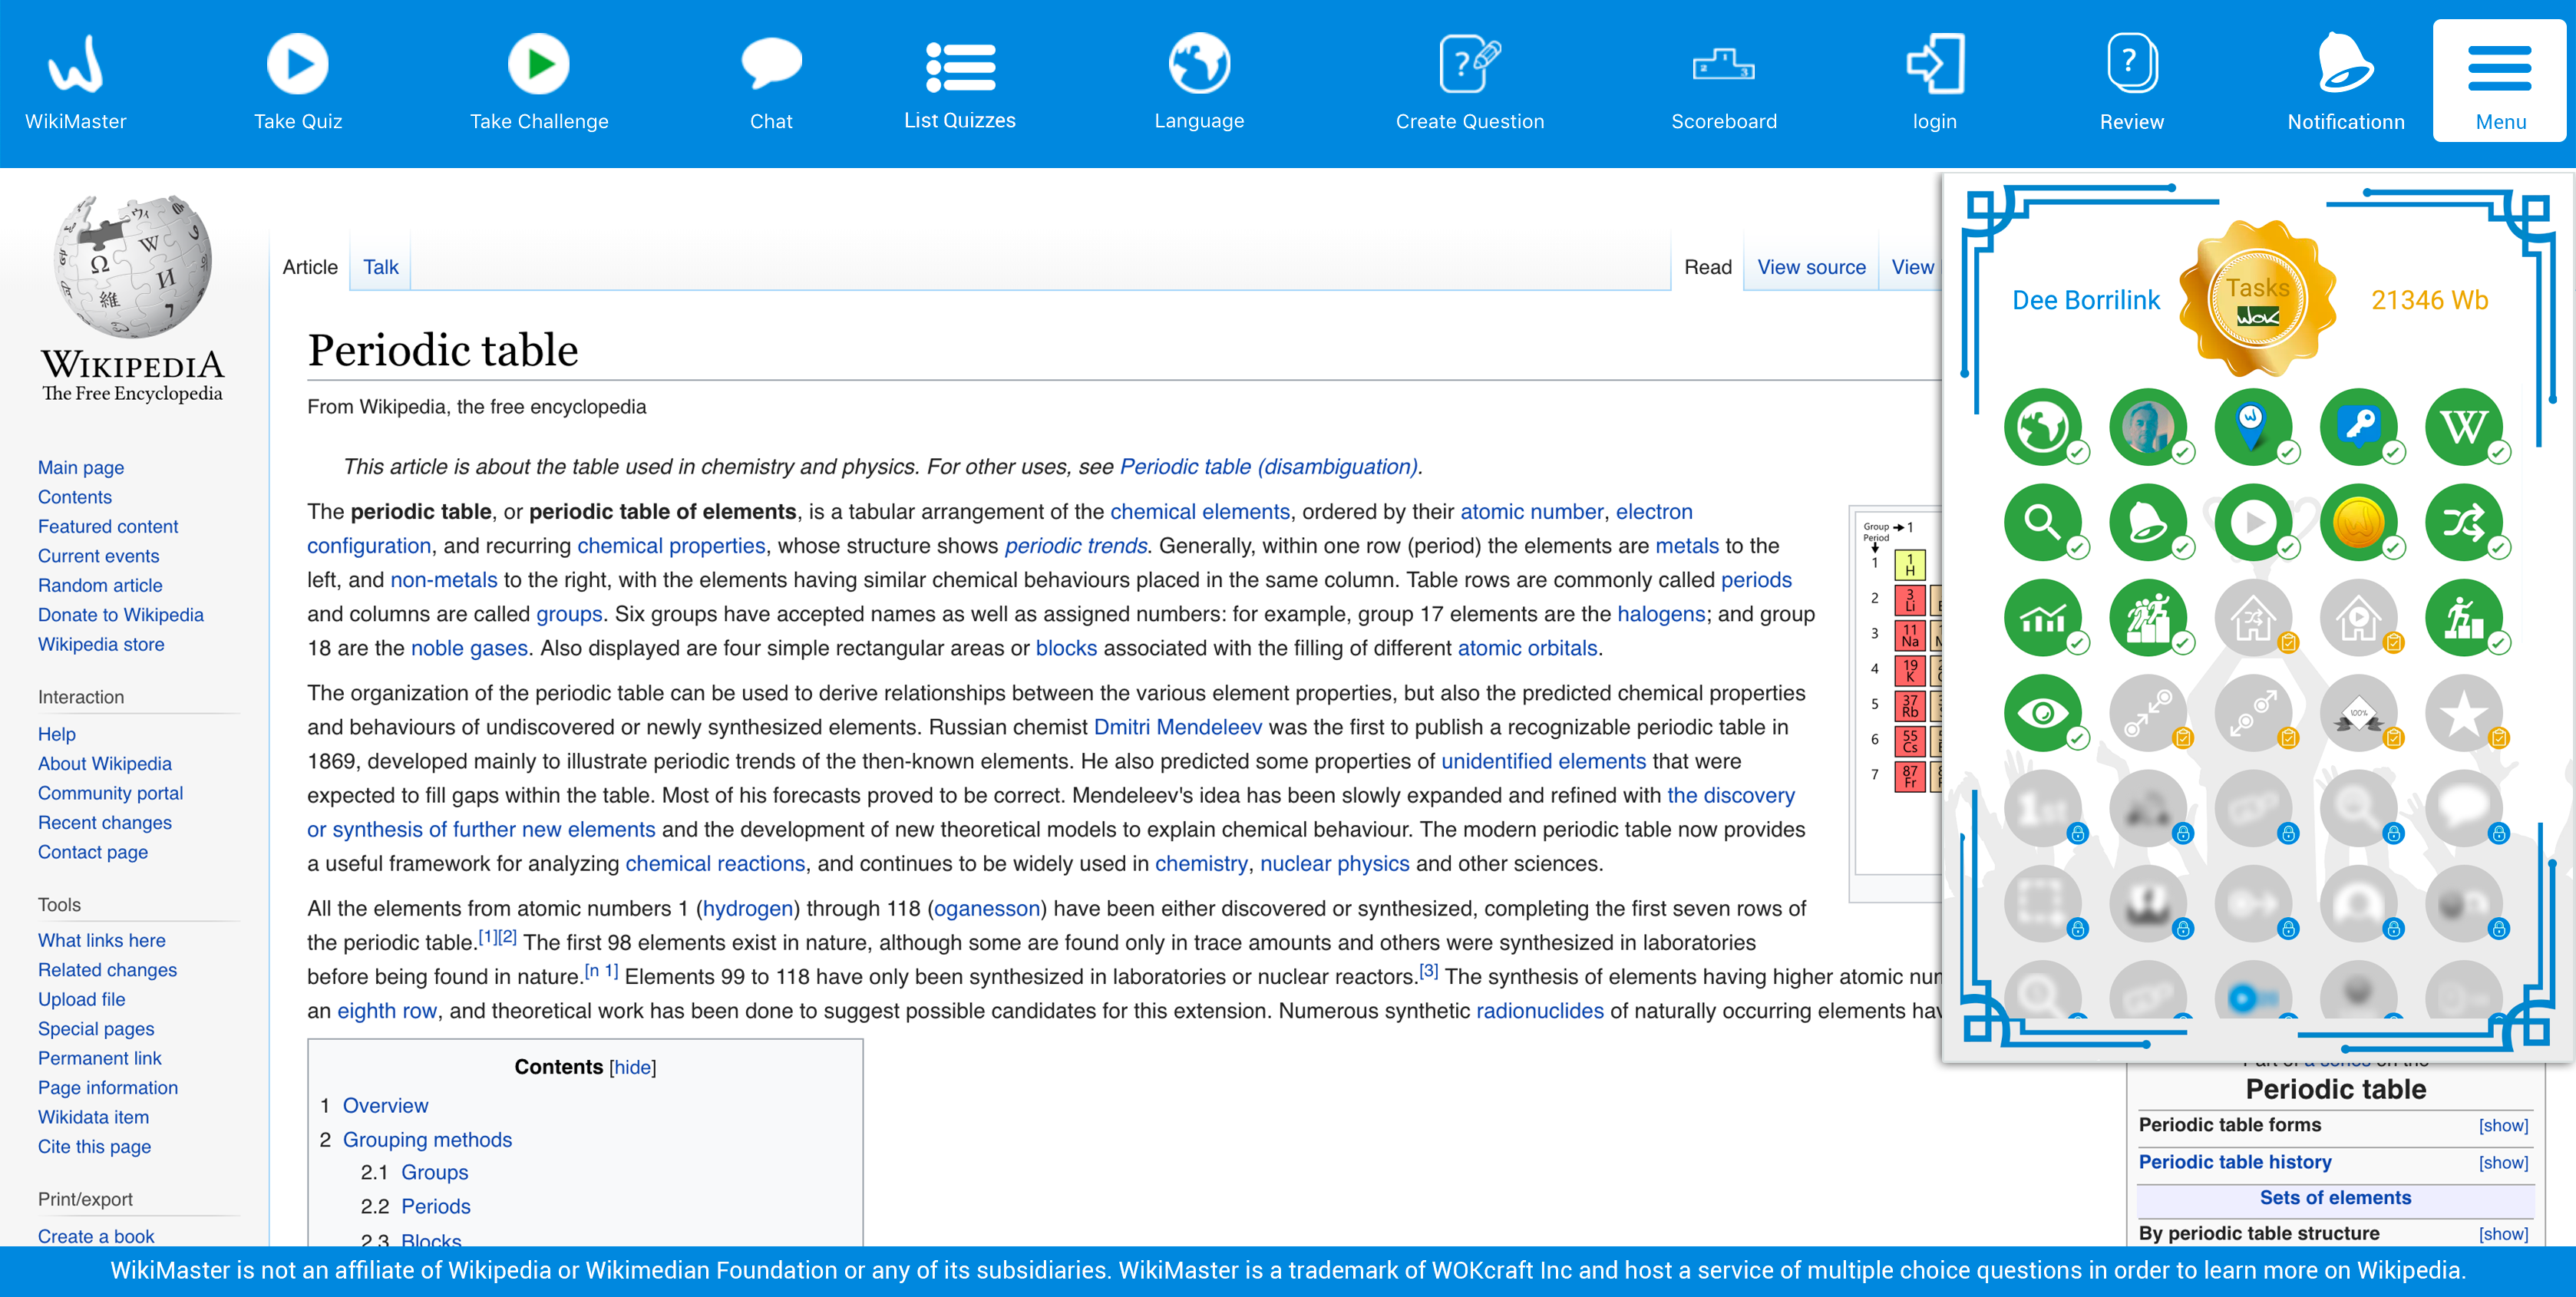Select the blue key task badge
Viewport: 2576px width, 1297px height.
2358,427
